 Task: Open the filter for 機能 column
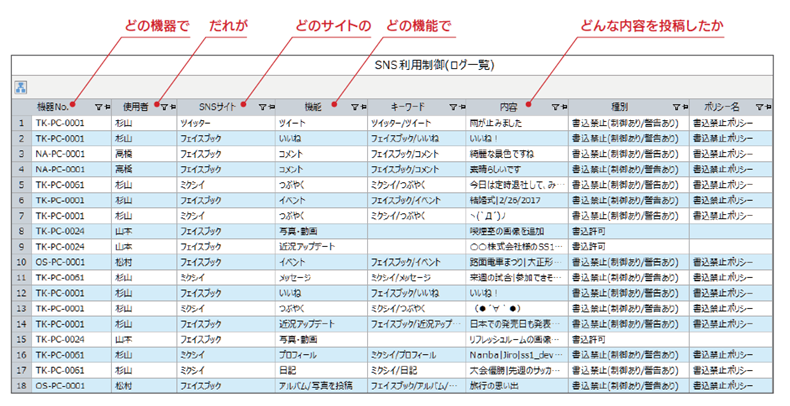tap(355, 107)
